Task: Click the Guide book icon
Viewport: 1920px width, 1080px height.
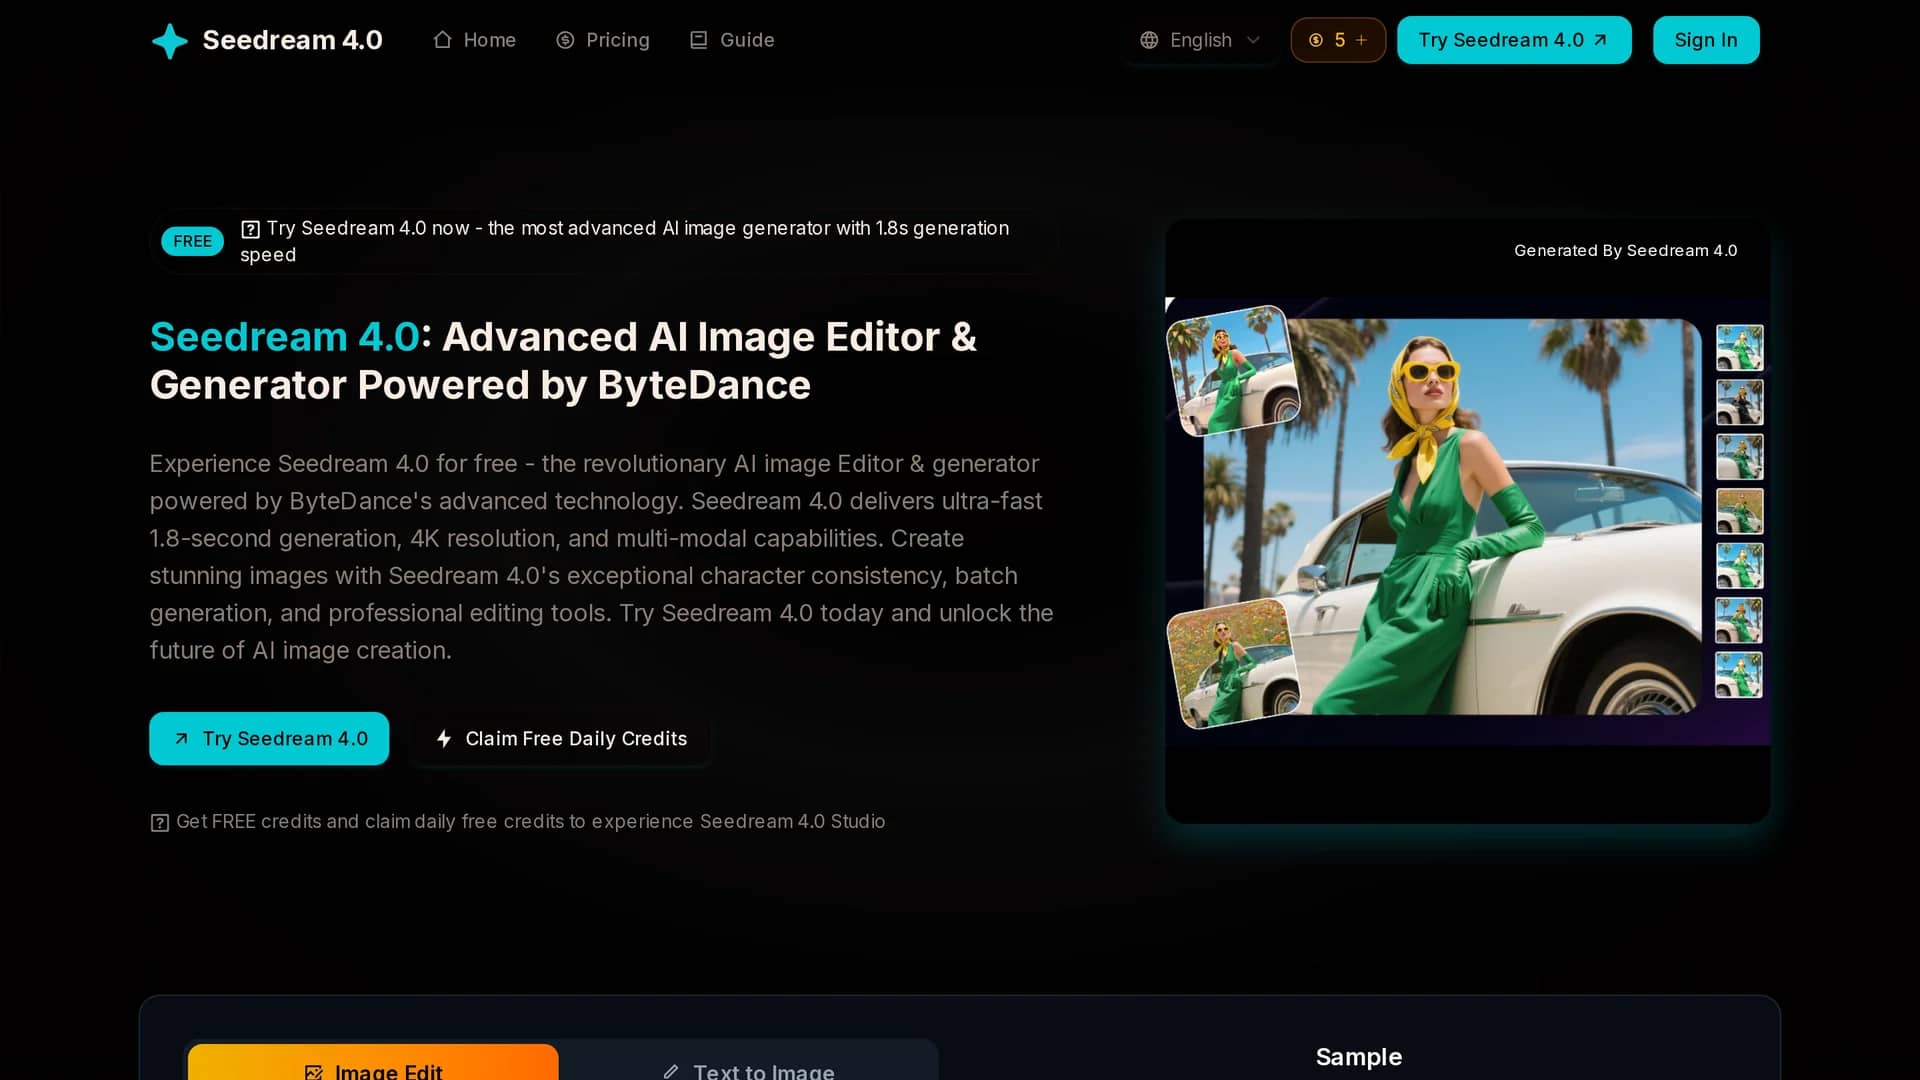Action: pos(699,40)
